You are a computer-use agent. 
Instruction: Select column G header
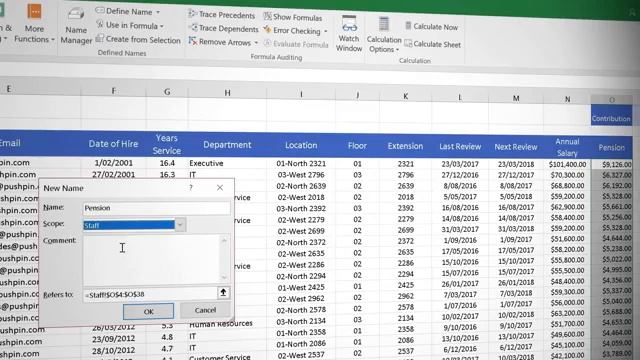pos(167,92)
